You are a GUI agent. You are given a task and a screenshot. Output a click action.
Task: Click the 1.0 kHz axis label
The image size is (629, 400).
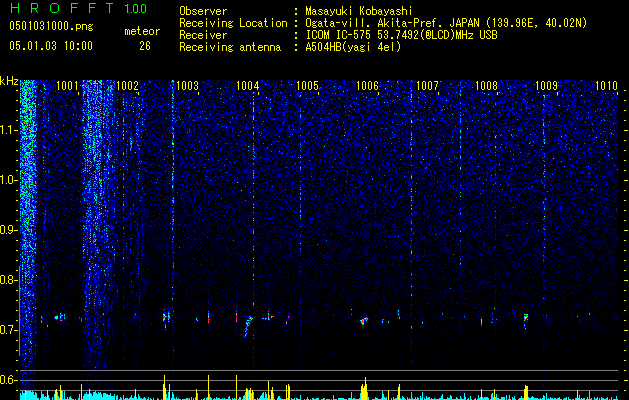(8, 180)
